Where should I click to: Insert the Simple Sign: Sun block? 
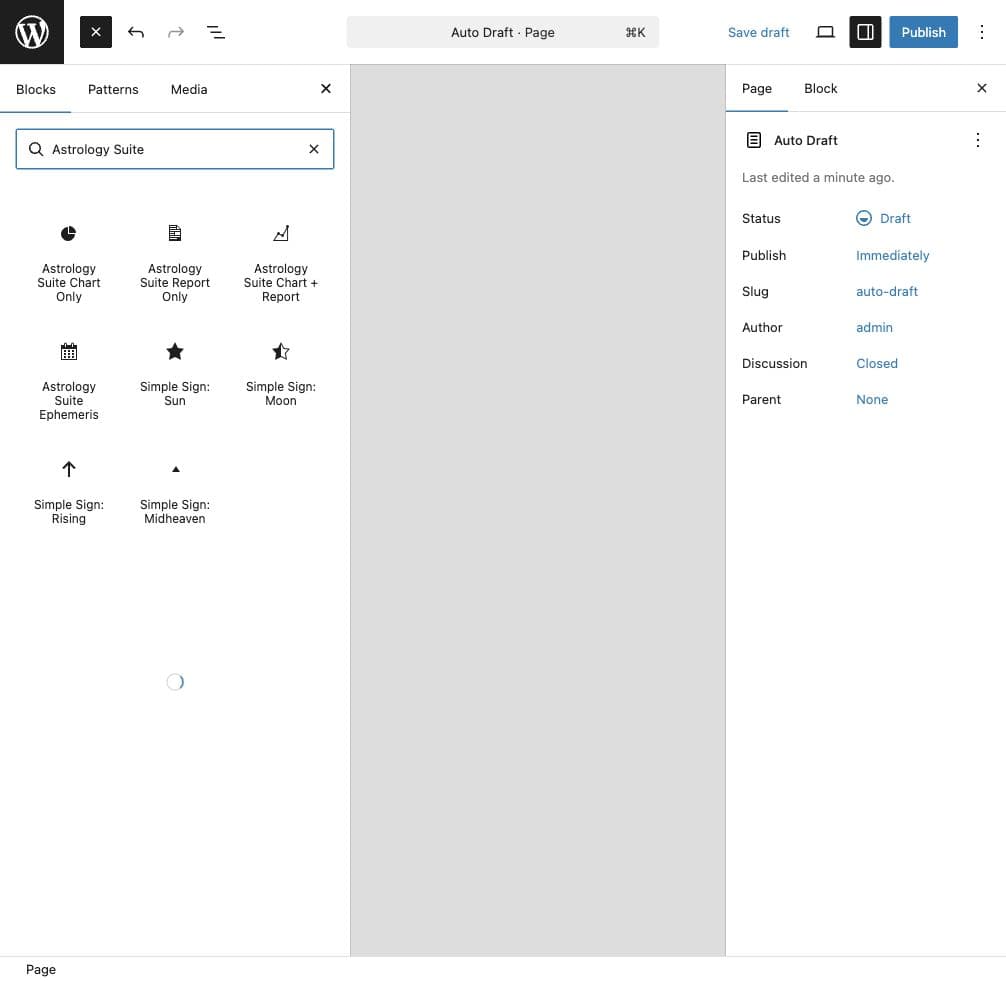[x=175, y=375]
